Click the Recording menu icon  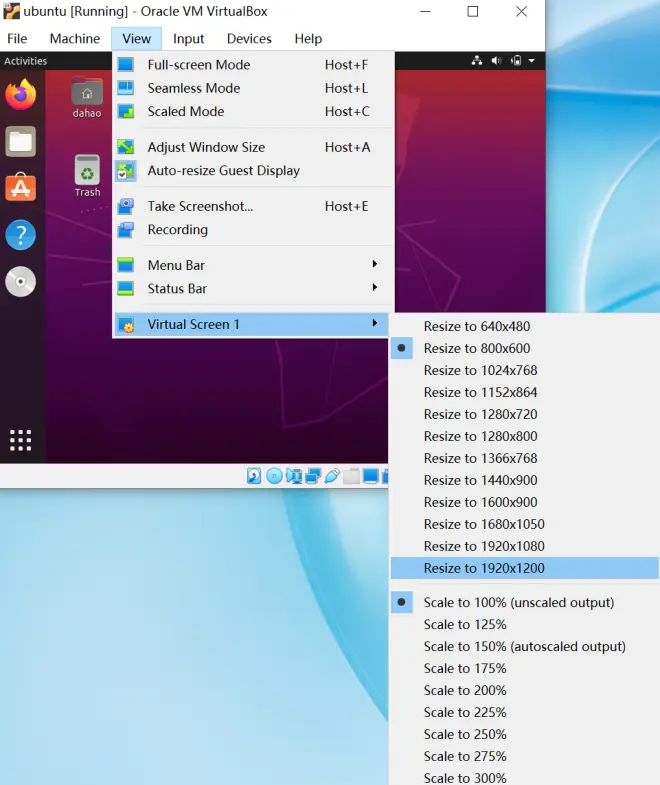[126, 230]
